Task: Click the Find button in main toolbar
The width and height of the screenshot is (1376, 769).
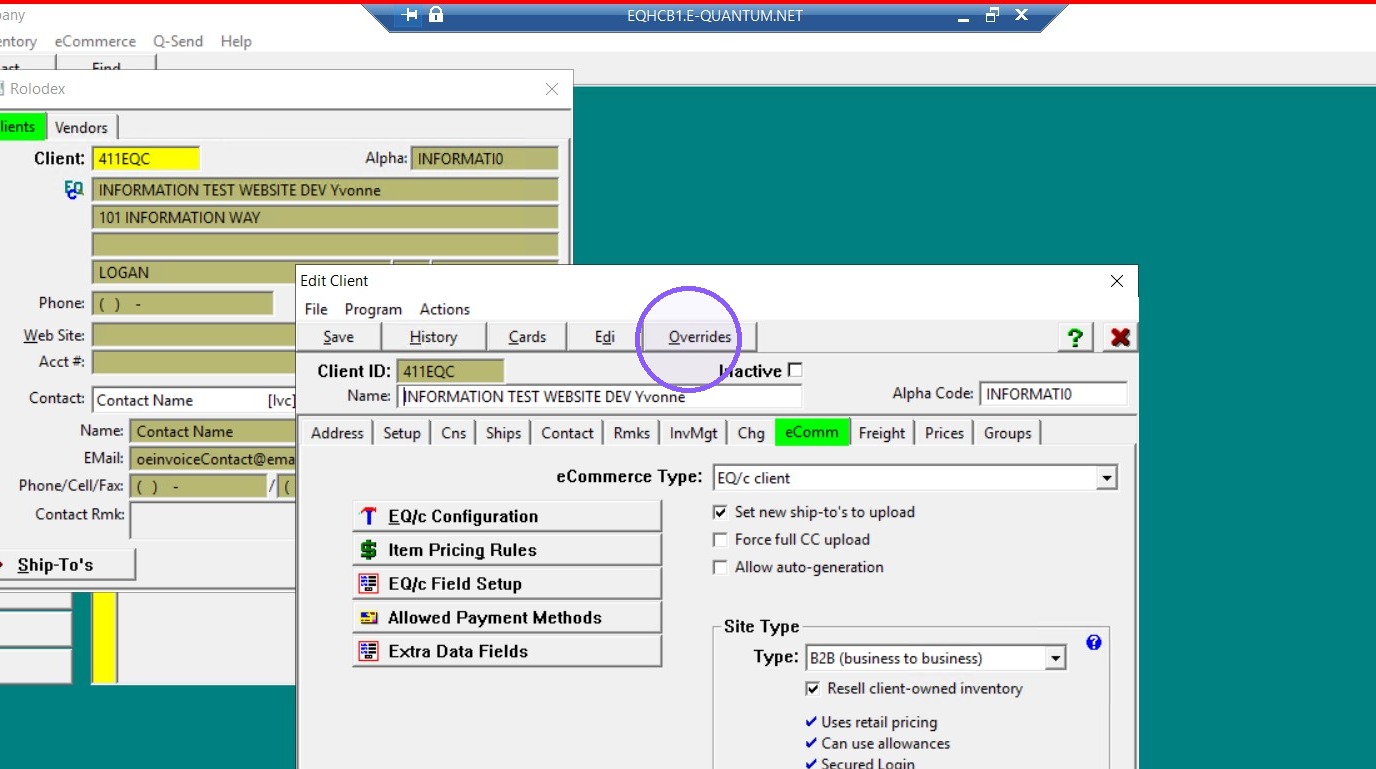Action: click(x=106, y=68)
